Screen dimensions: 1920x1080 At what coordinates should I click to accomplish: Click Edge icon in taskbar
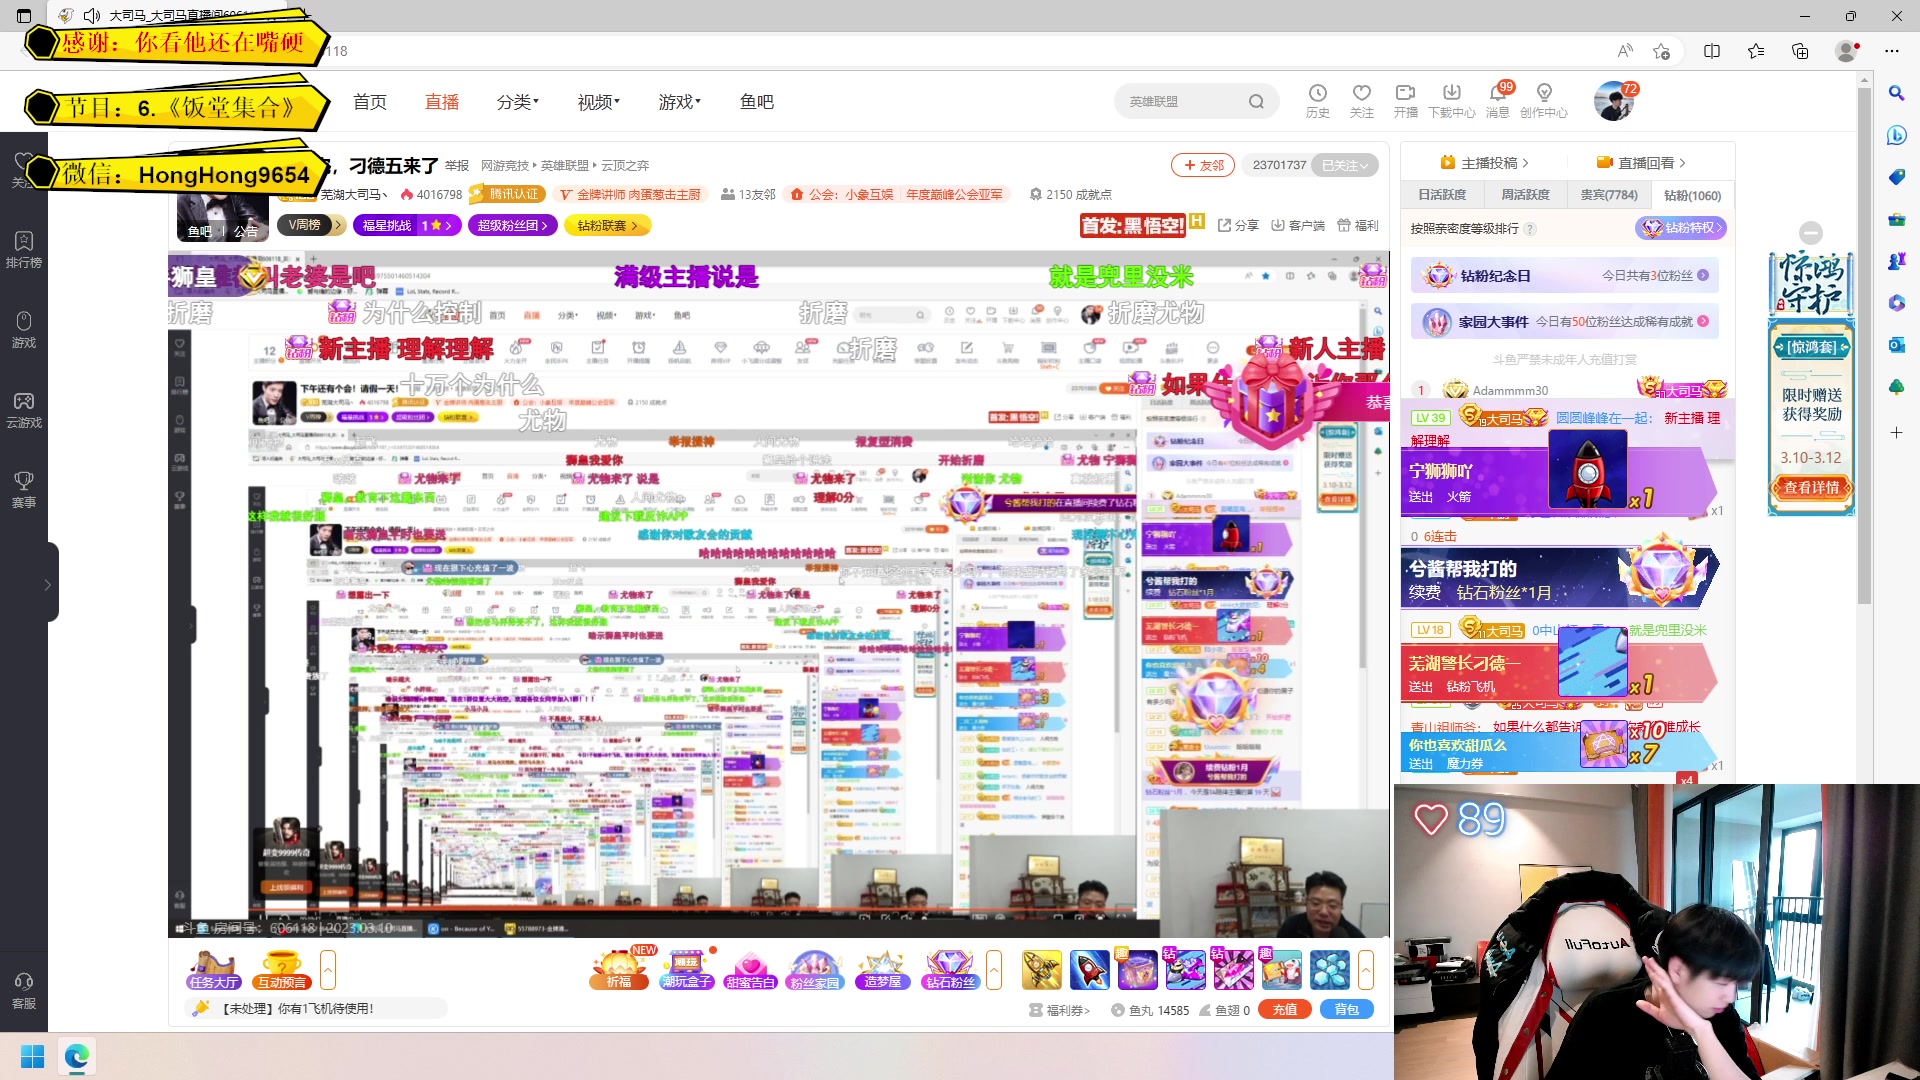tap(77, 1057)
